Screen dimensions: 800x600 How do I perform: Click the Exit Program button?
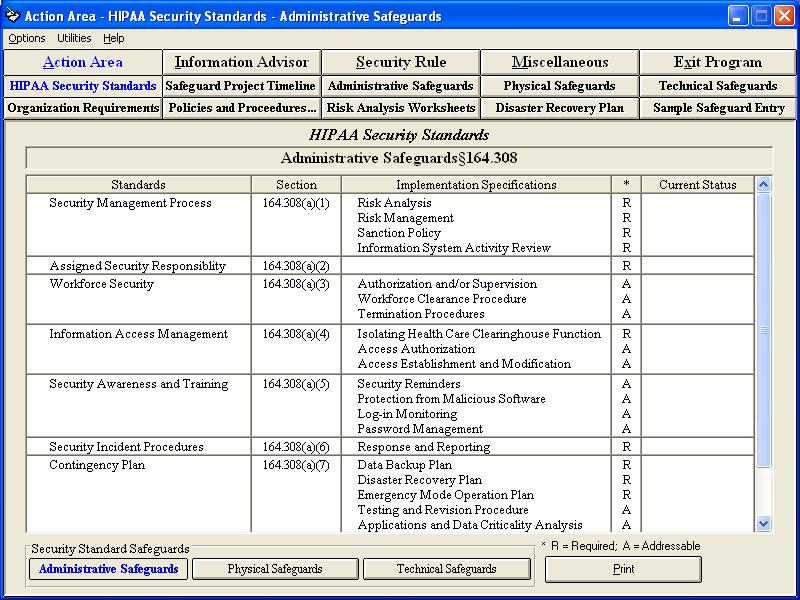pos(718,62)
